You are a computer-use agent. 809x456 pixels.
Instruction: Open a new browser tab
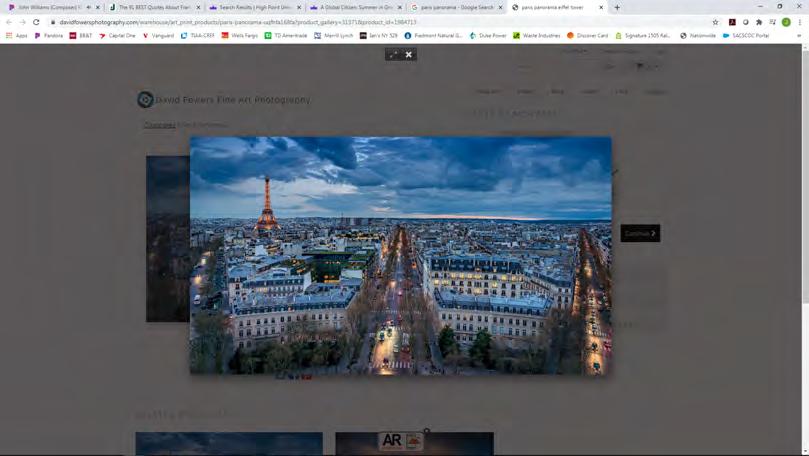[x=617, y=7]
